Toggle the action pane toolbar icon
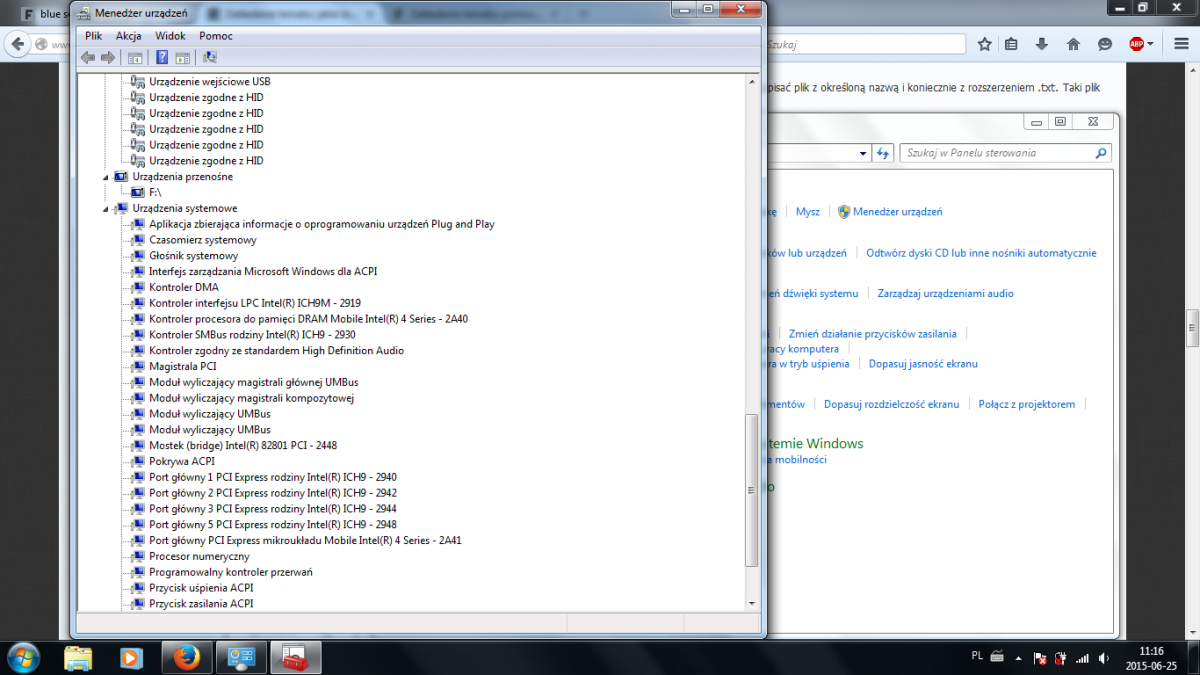The image size is (1200, 675). point(183,58)
